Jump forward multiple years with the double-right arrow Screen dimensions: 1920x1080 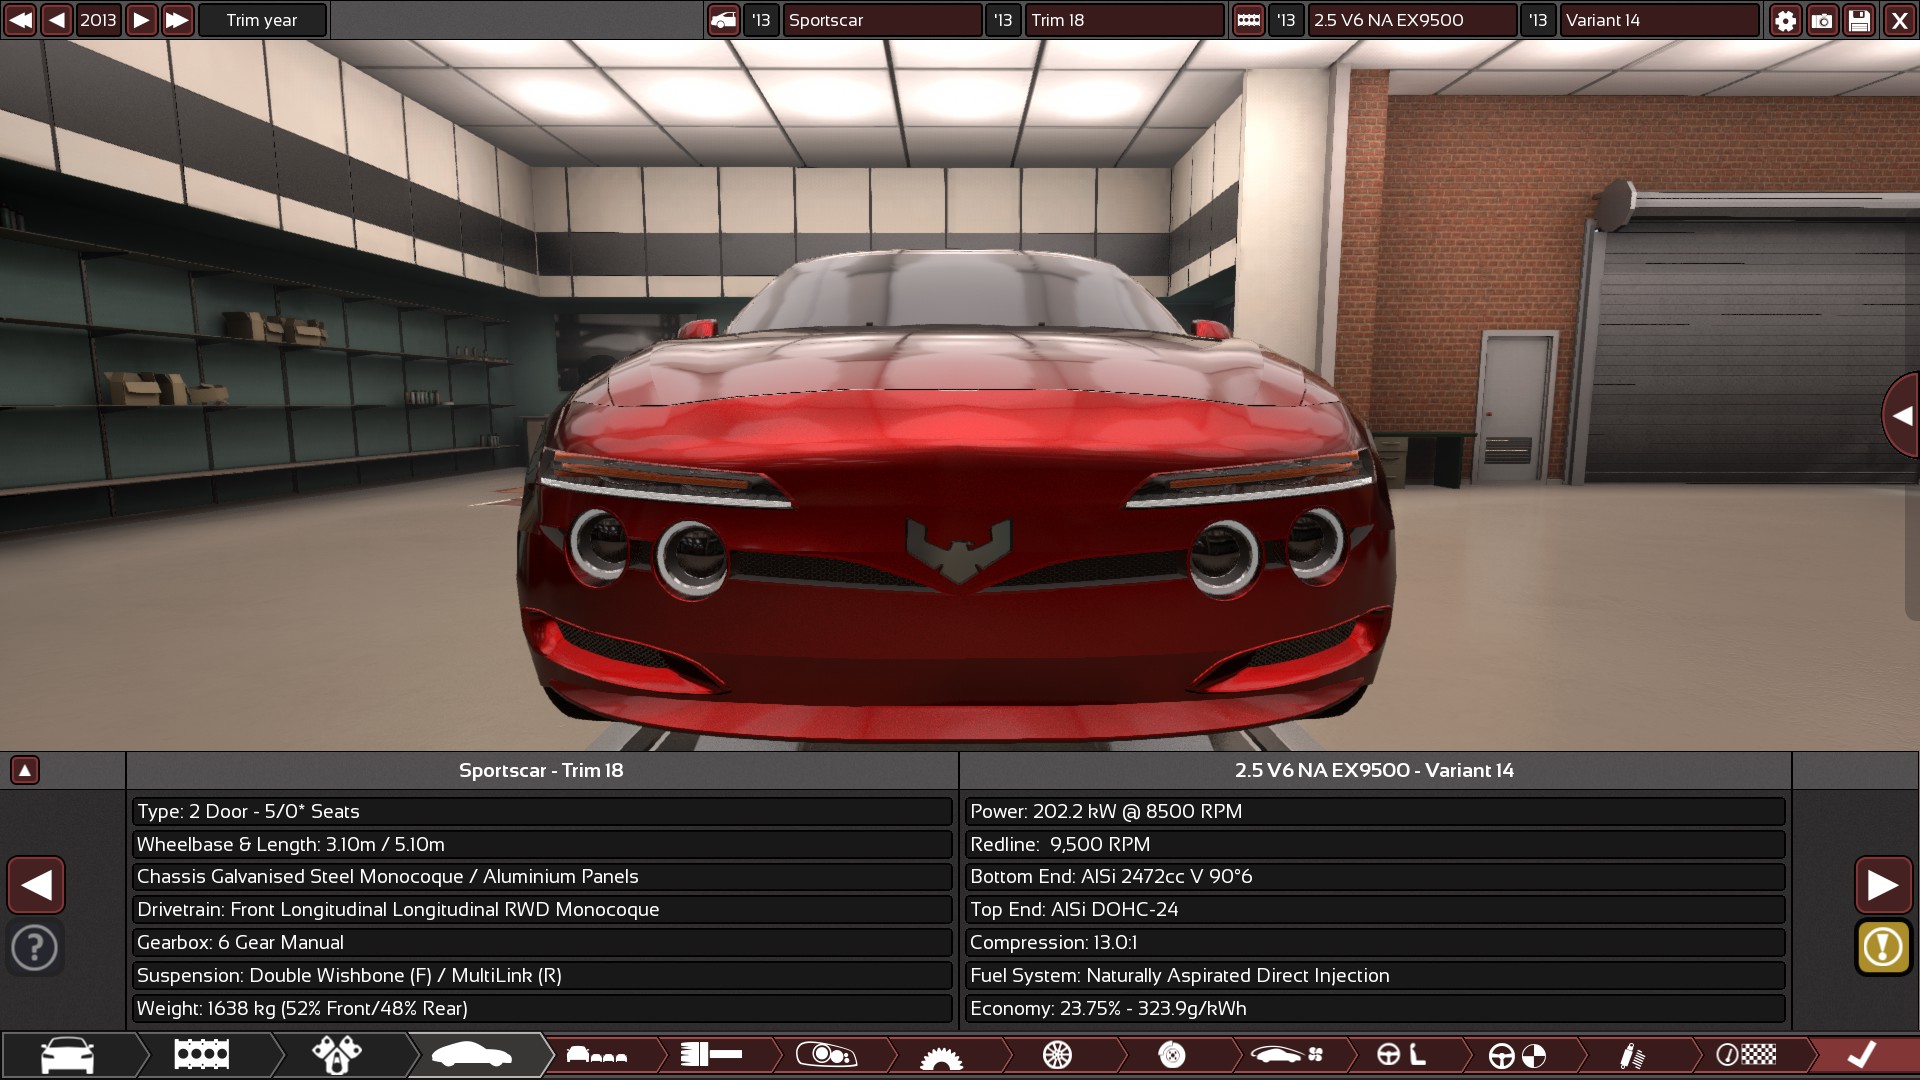tap(177, 20)
